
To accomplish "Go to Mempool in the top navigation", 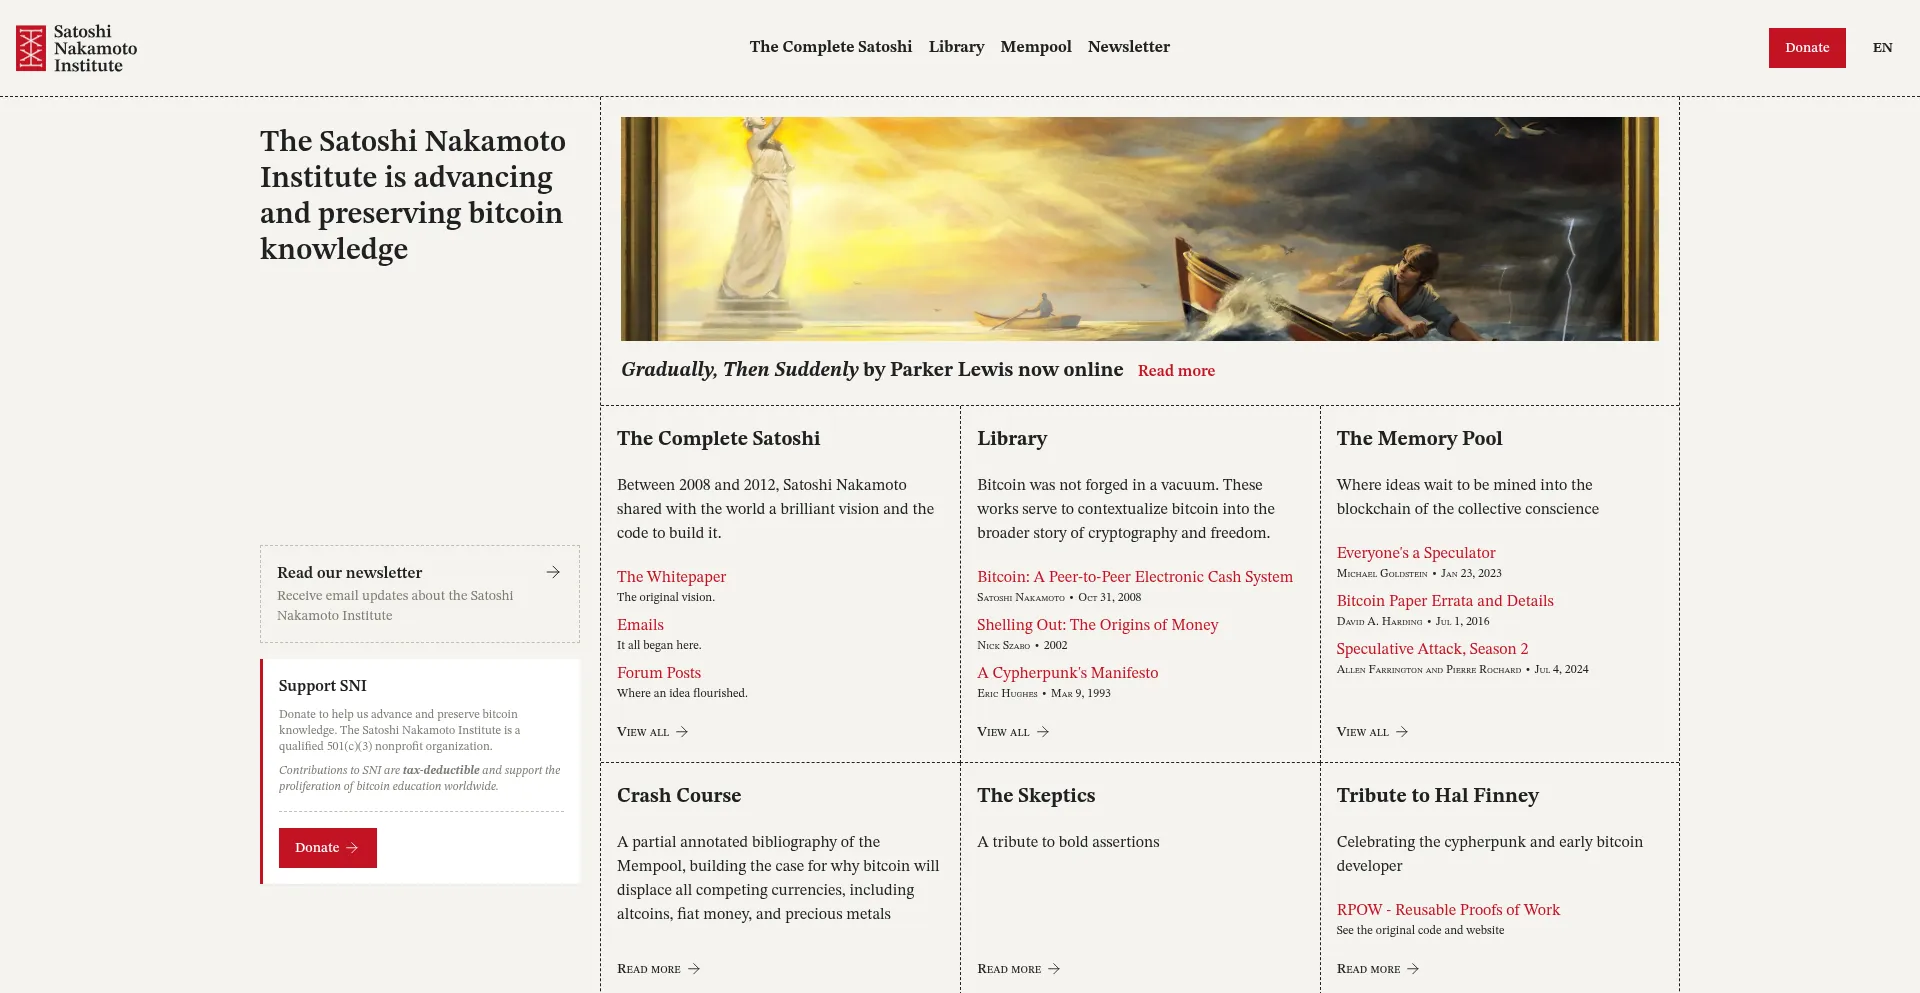I will tap(1035, 47).
